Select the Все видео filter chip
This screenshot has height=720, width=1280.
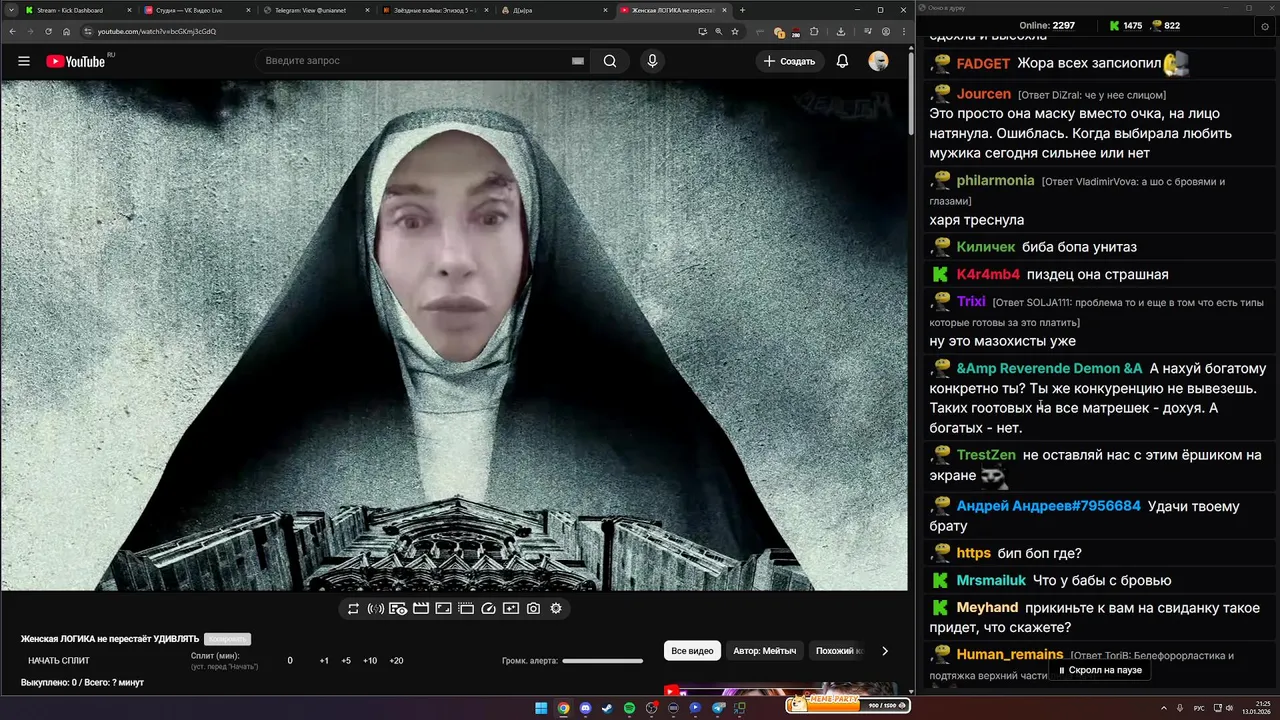[692, 651]
